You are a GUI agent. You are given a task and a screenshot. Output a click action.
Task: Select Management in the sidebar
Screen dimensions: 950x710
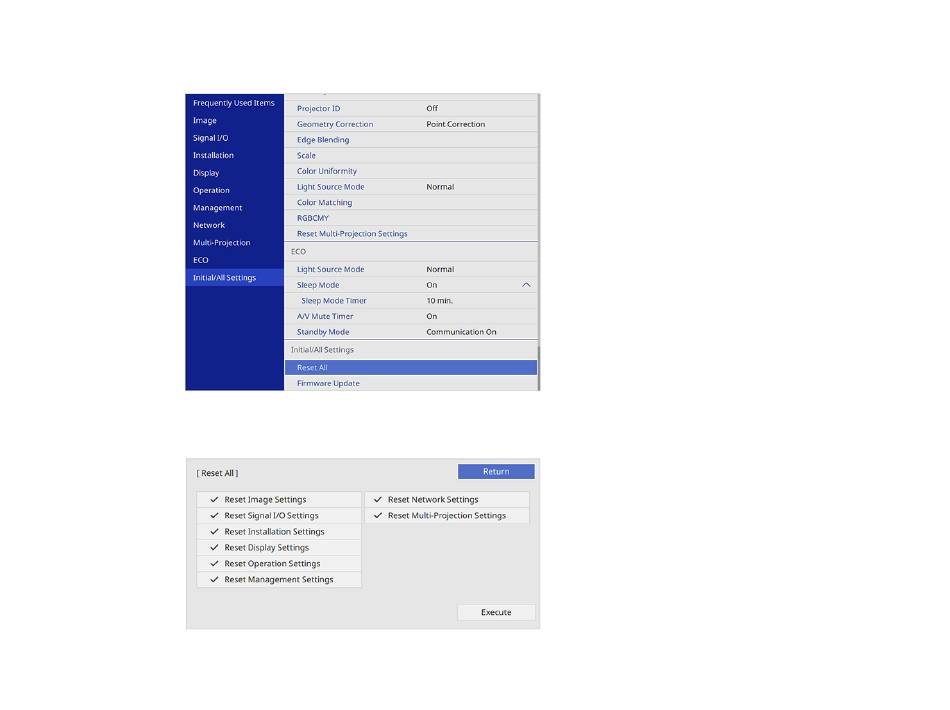(234, 208)
